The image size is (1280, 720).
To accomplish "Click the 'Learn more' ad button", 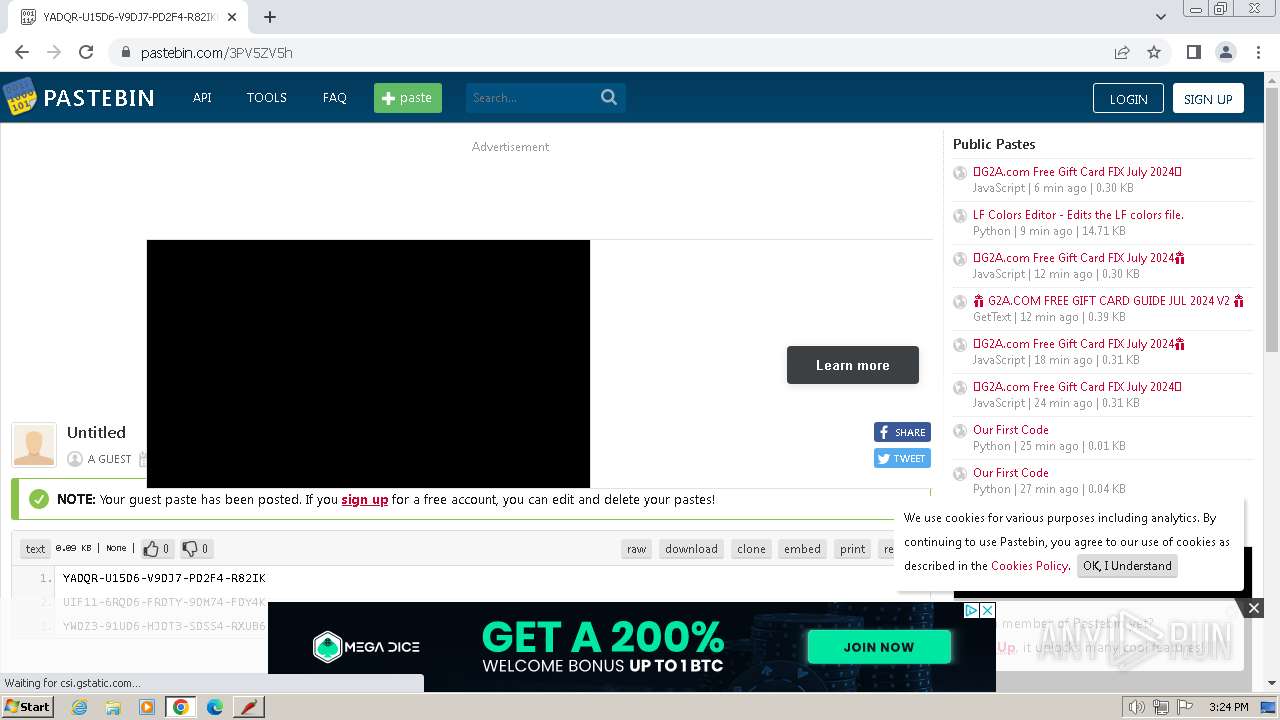I will click(853, 365).
